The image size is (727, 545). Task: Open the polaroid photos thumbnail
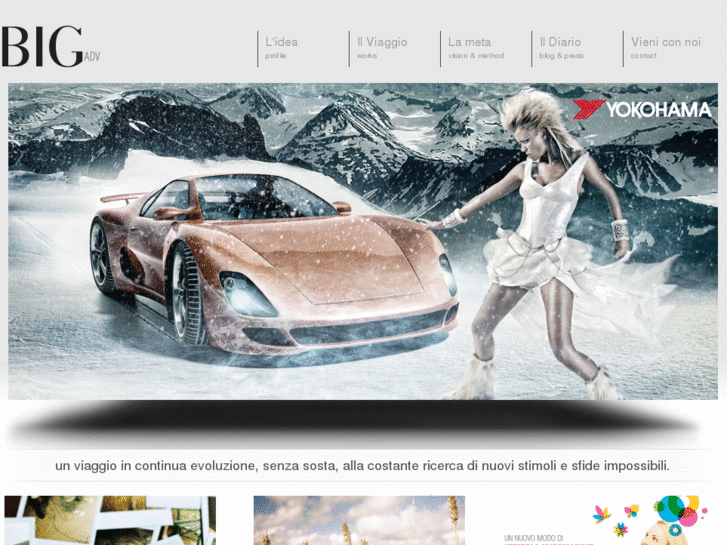[x=110, y=520]
